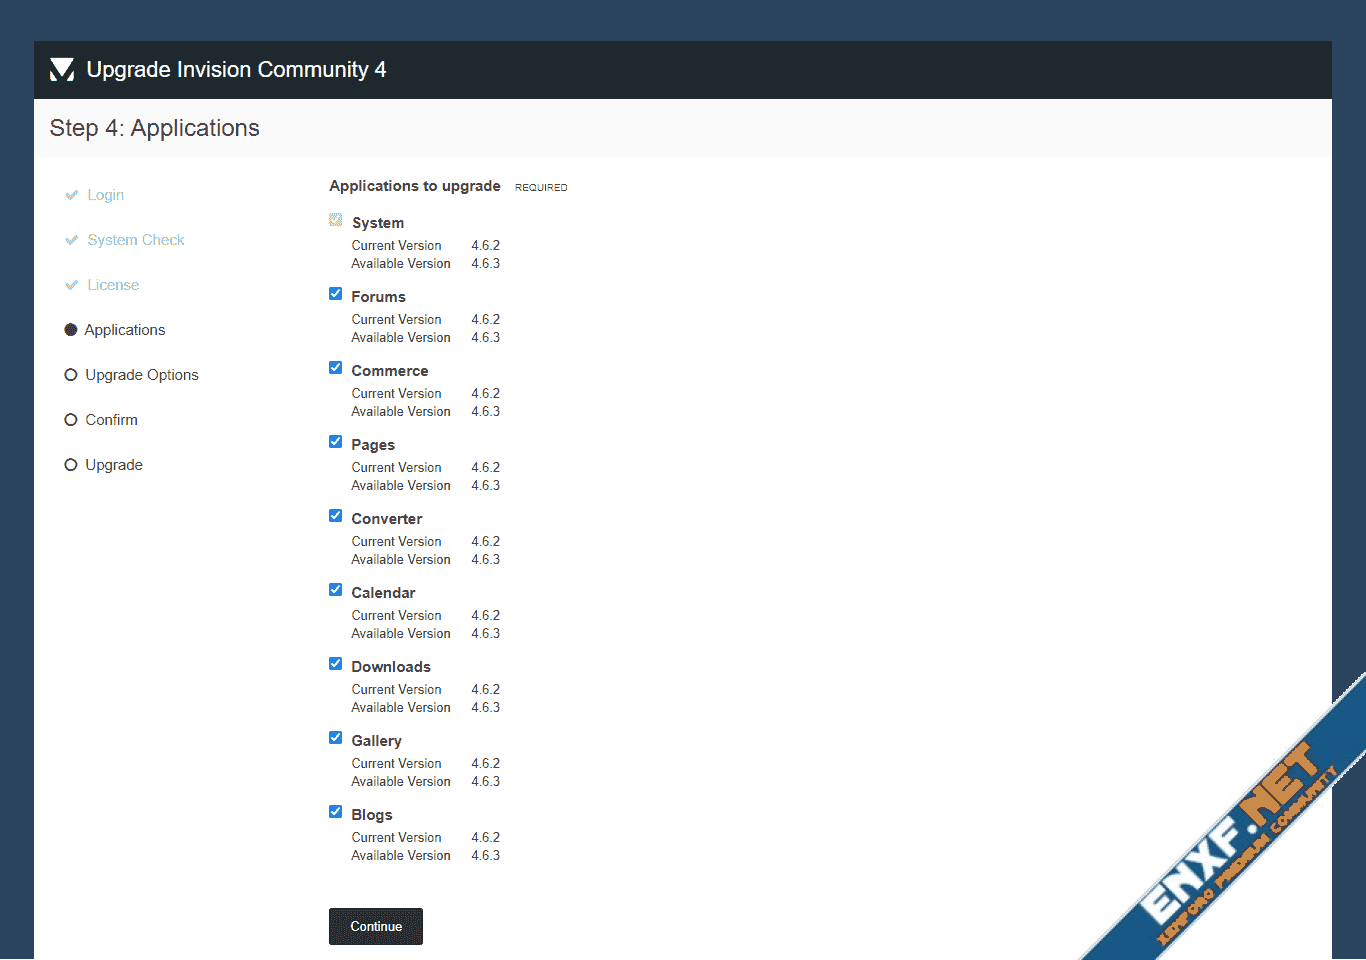Click the empty circle beside Upgrade Options
This screenshot has height=960, width=1366.
click(71, 375)
